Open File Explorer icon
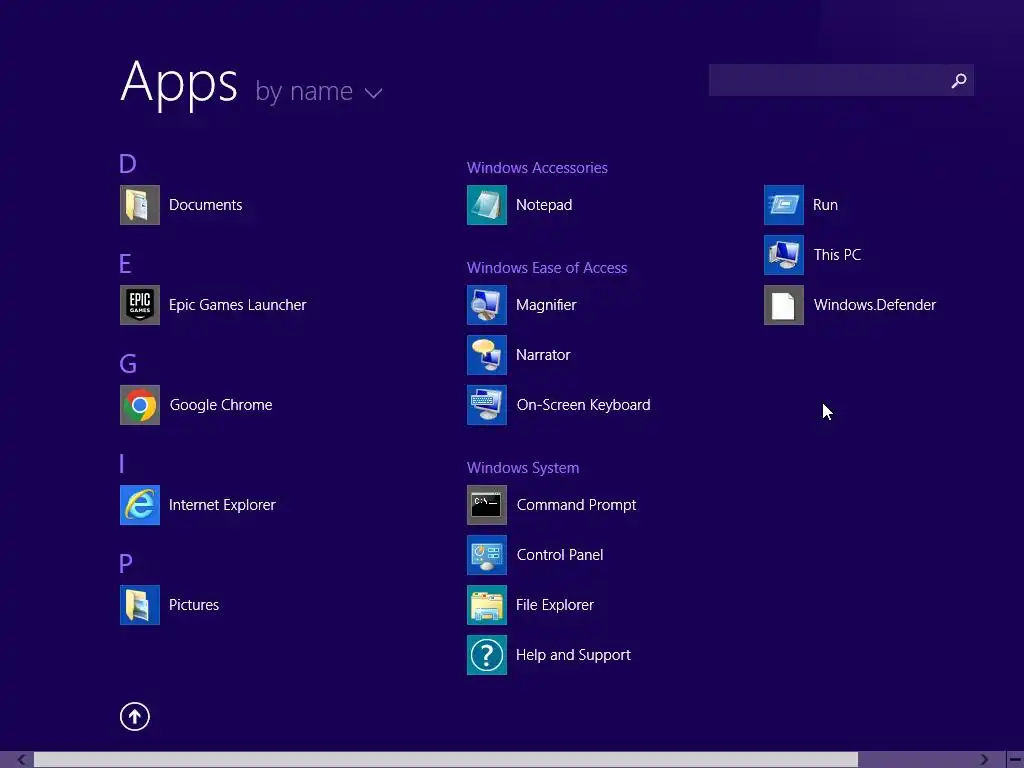The width and height of the screenshot is (1024, 768). (x=487, y=605)
